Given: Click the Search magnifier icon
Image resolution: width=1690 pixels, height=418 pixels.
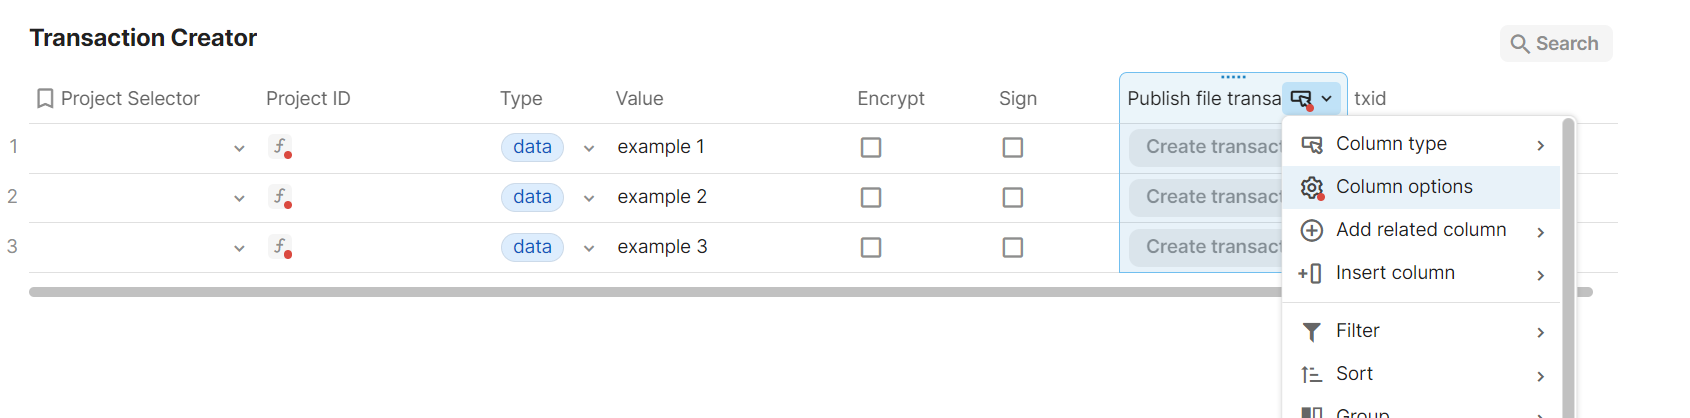Looking at the screenshot, I should (x=1519, y=44).
